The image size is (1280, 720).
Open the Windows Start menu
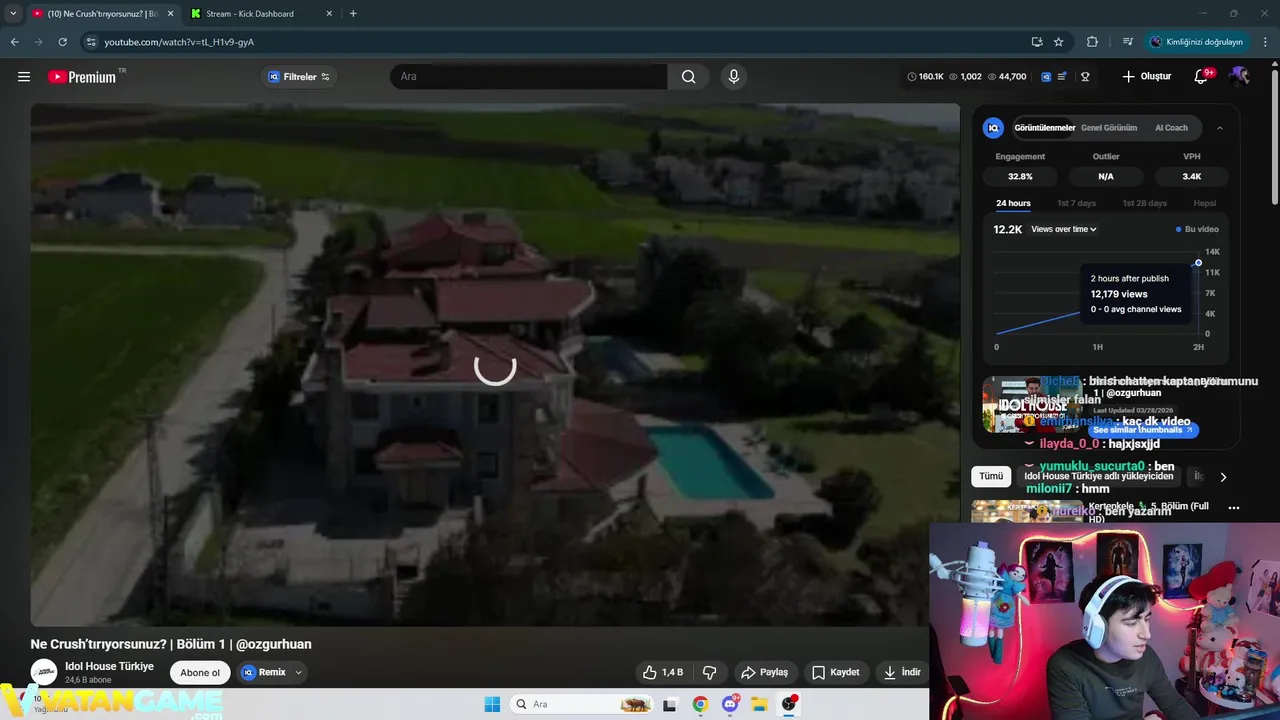coord(492,704)
